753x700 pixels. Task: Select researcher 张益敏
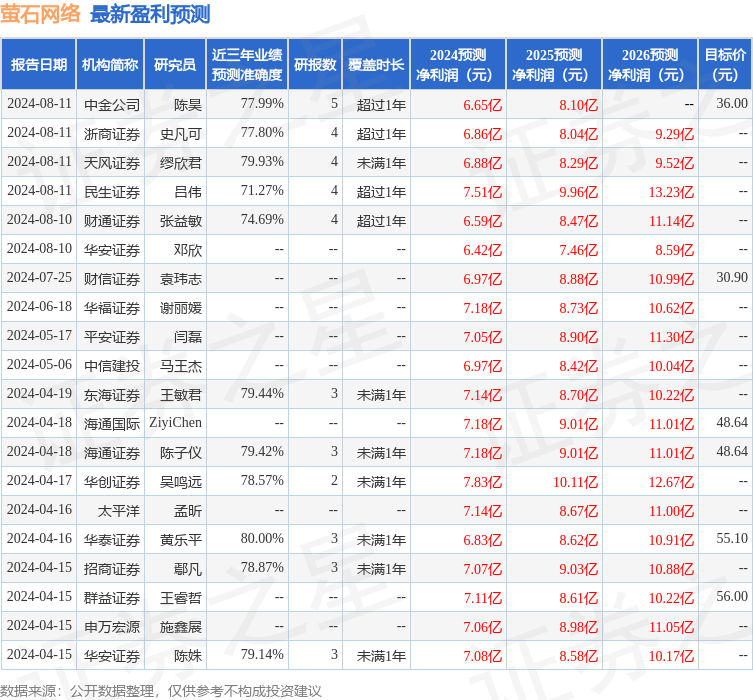181,221
